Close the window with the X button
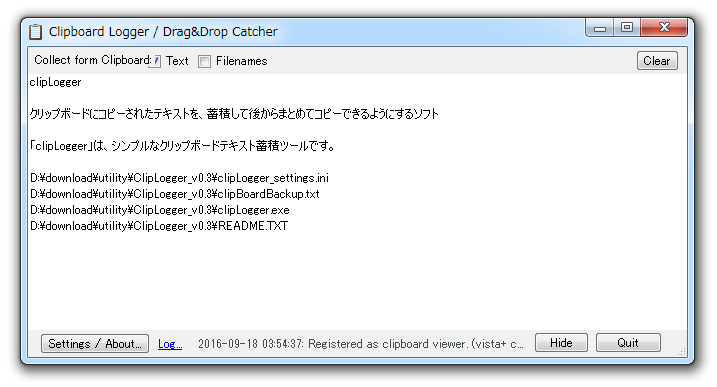This screenshot has height=387, width=717. coord(664,28)
